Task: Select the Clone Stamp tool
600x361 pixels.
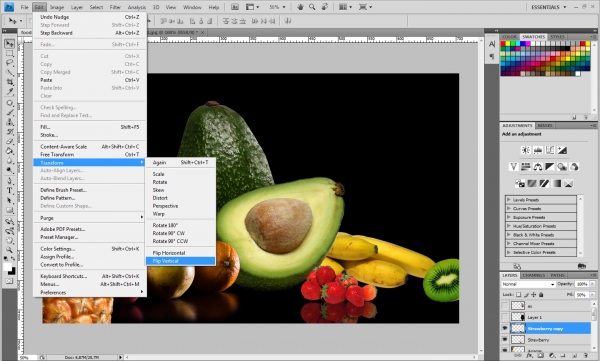Action: pyautogui.click(x=10, y=122)
